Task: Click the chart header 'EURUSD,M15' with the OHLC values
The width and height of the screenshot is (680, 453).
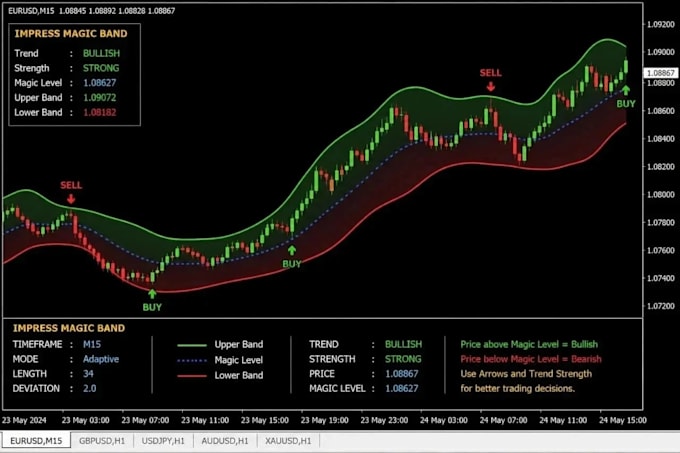Action: (92, 11)
